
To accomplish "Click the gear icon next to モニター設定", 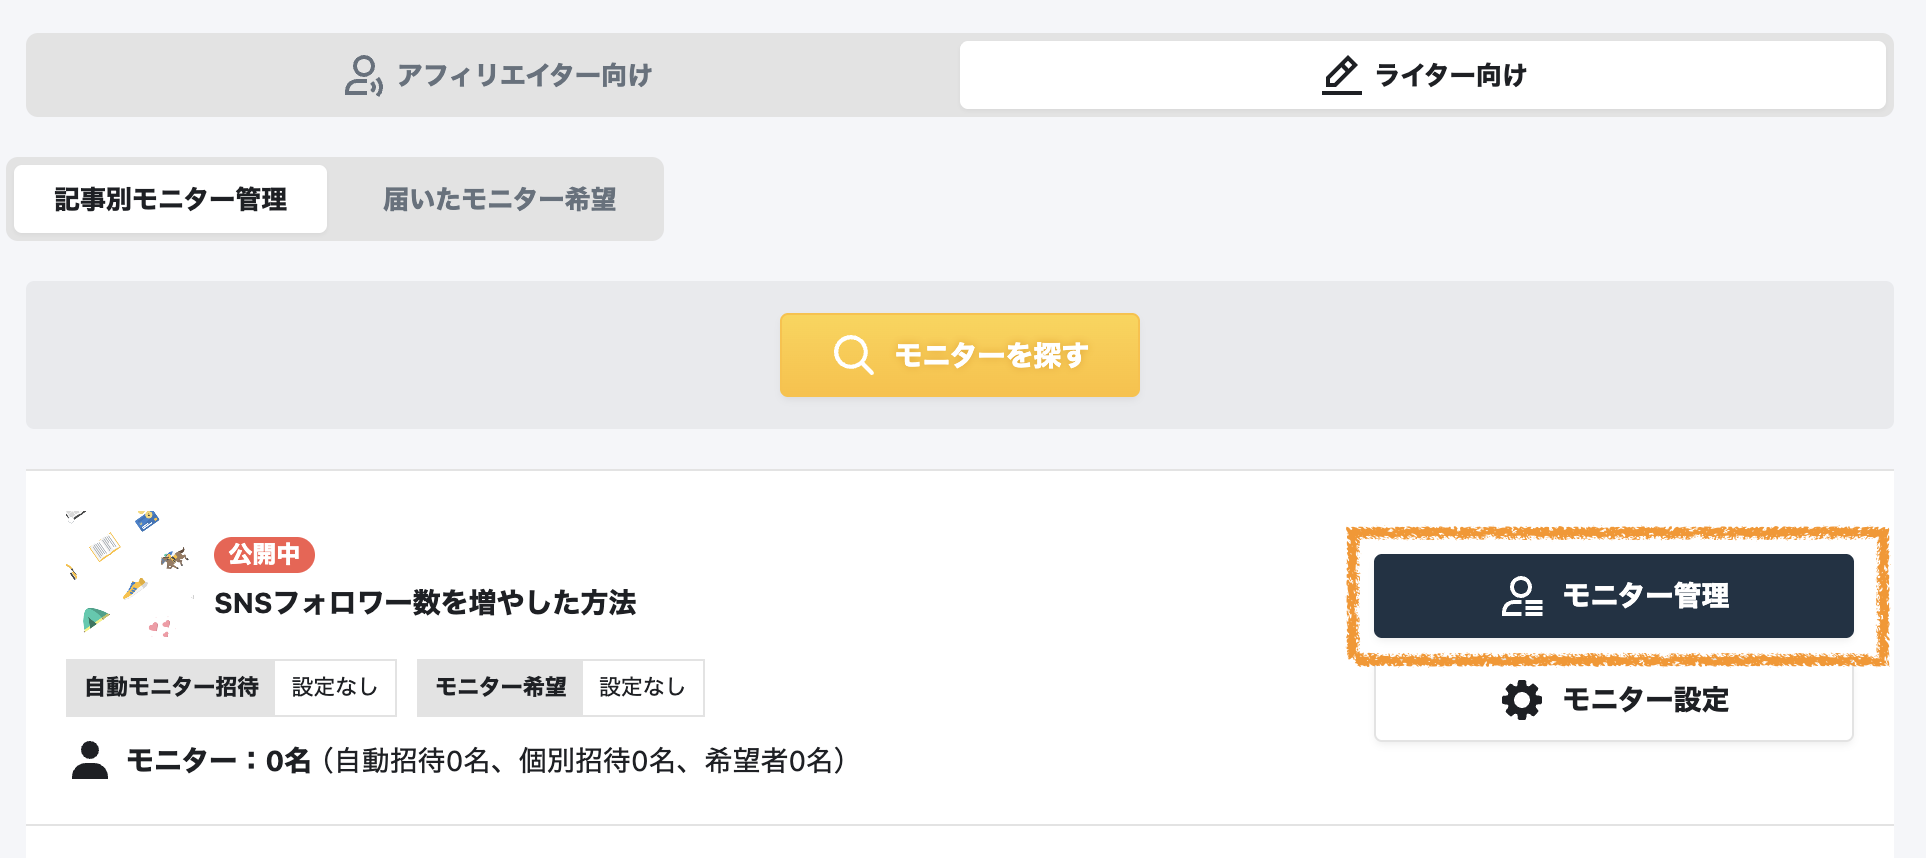I will [x=1522, y=700].
